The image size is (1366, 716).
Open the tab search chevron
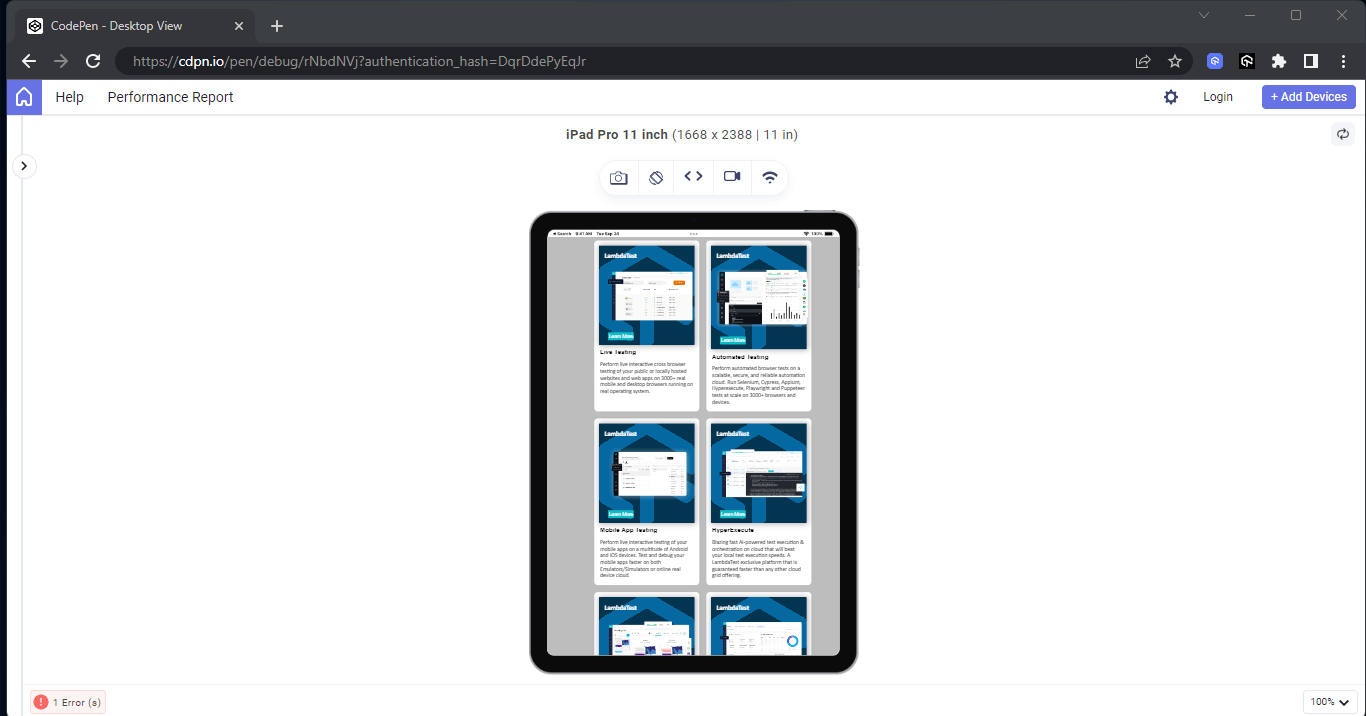1204,15
